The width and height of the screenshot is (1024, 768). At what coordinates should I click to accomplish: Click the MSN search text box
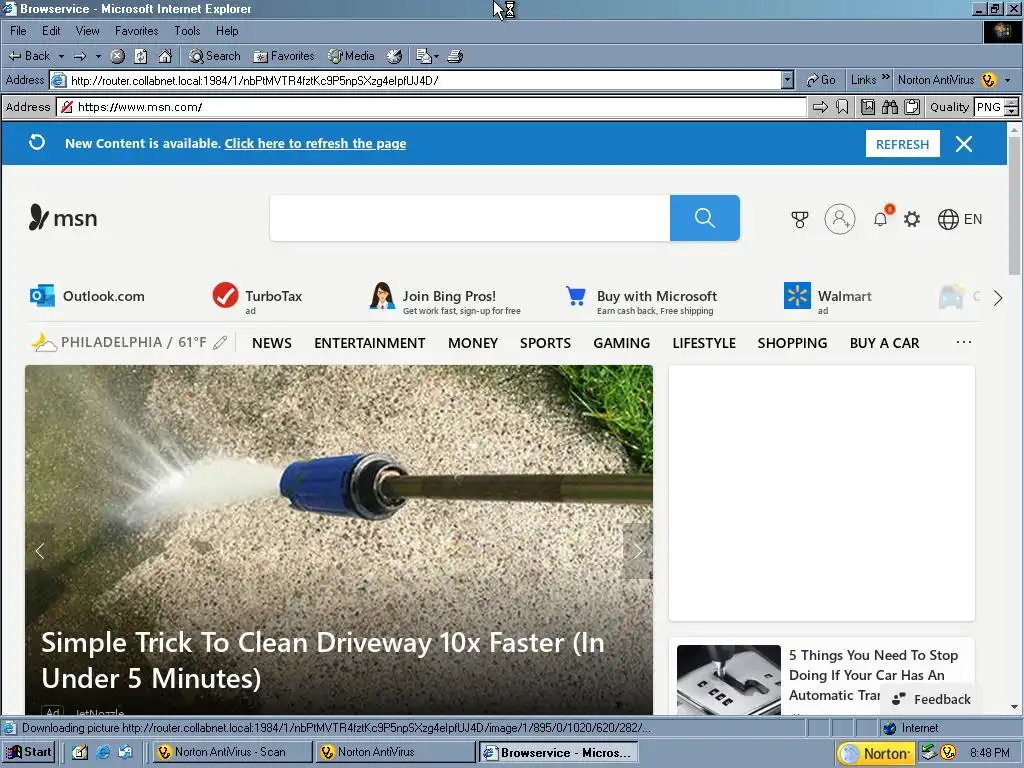pyautogui.click(x=470, y=218)
